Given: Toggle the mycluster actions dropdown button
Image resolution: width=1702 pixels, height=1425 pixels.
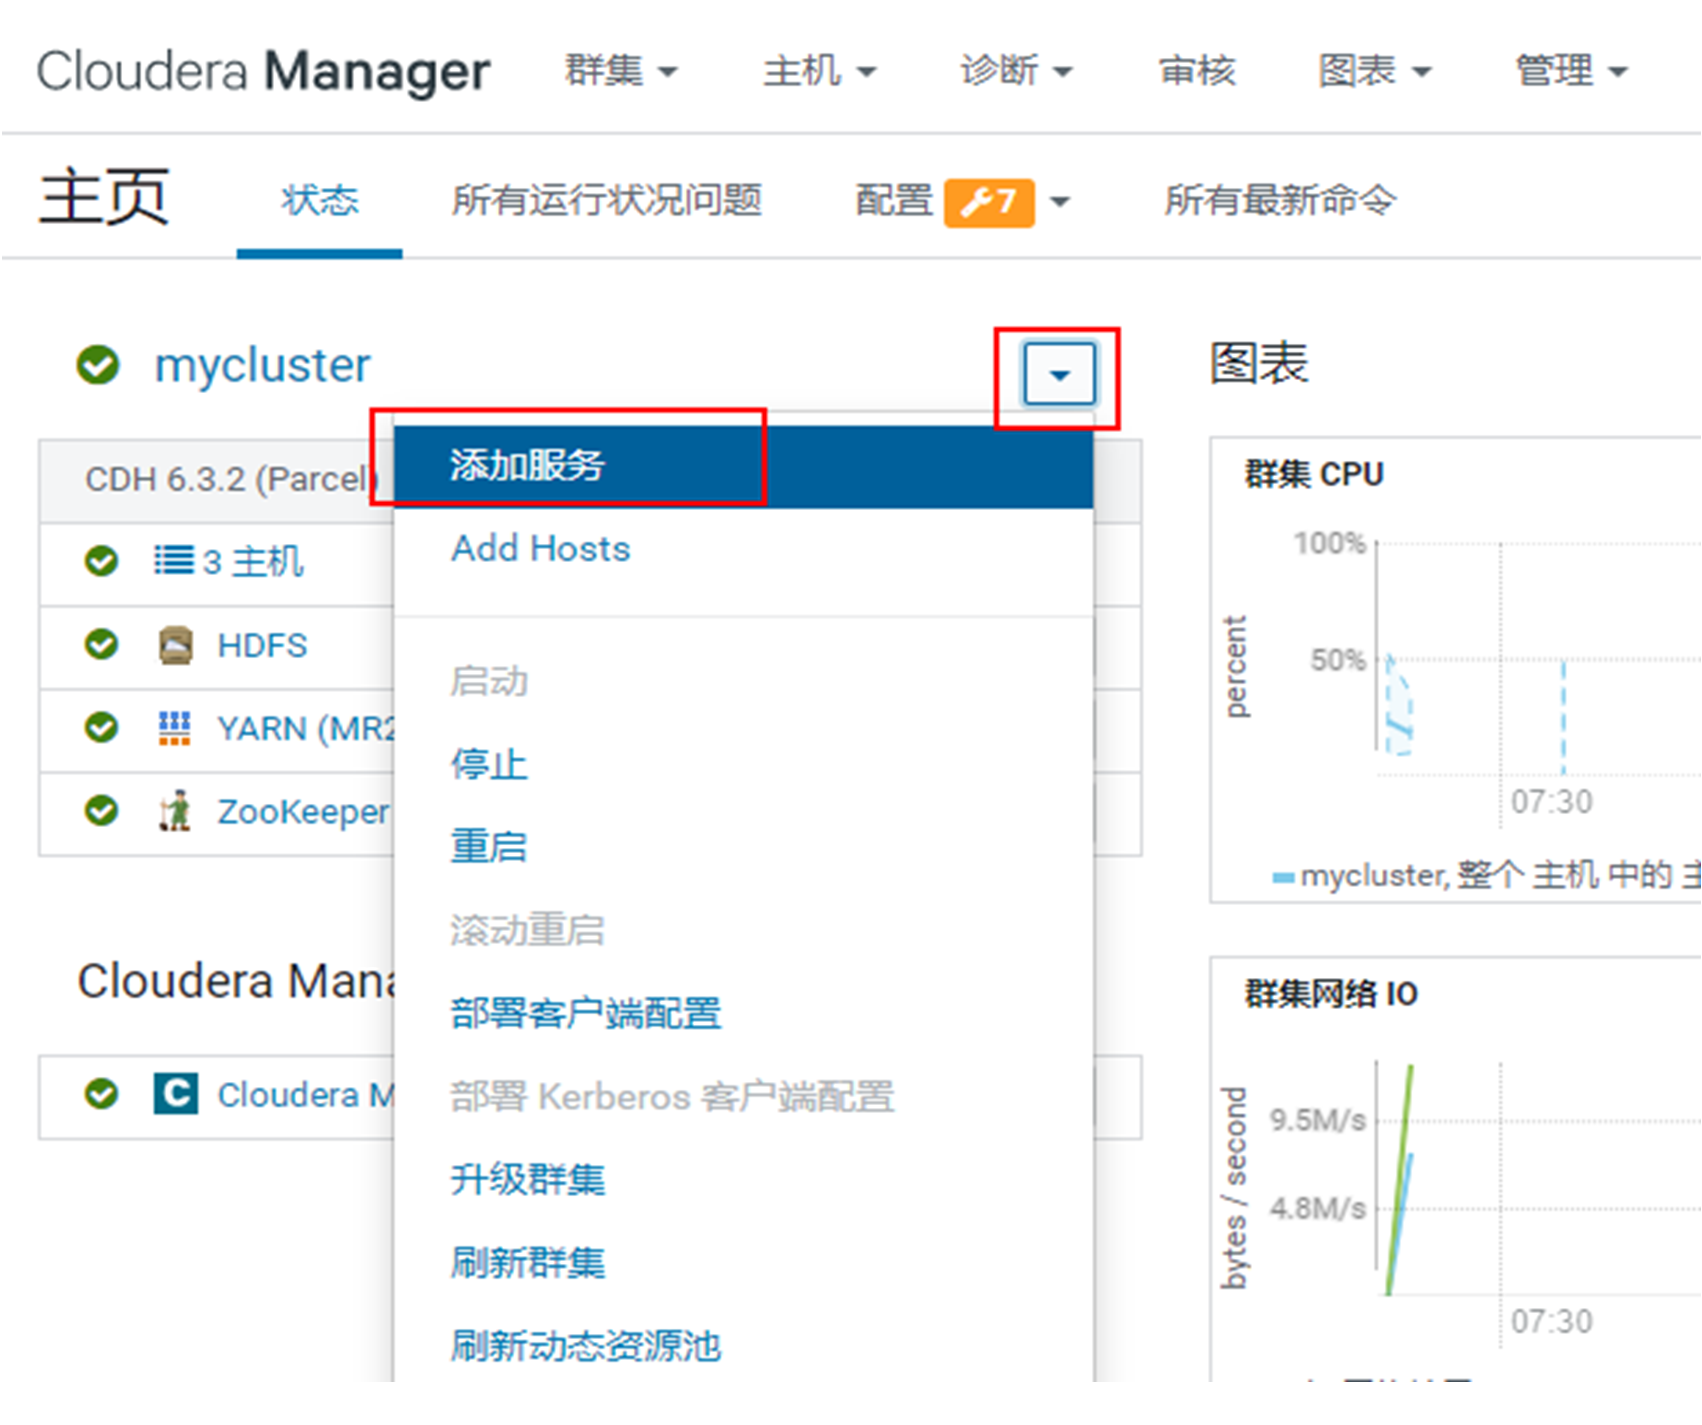Looking at the screenshot, I should pos(1059,375).
